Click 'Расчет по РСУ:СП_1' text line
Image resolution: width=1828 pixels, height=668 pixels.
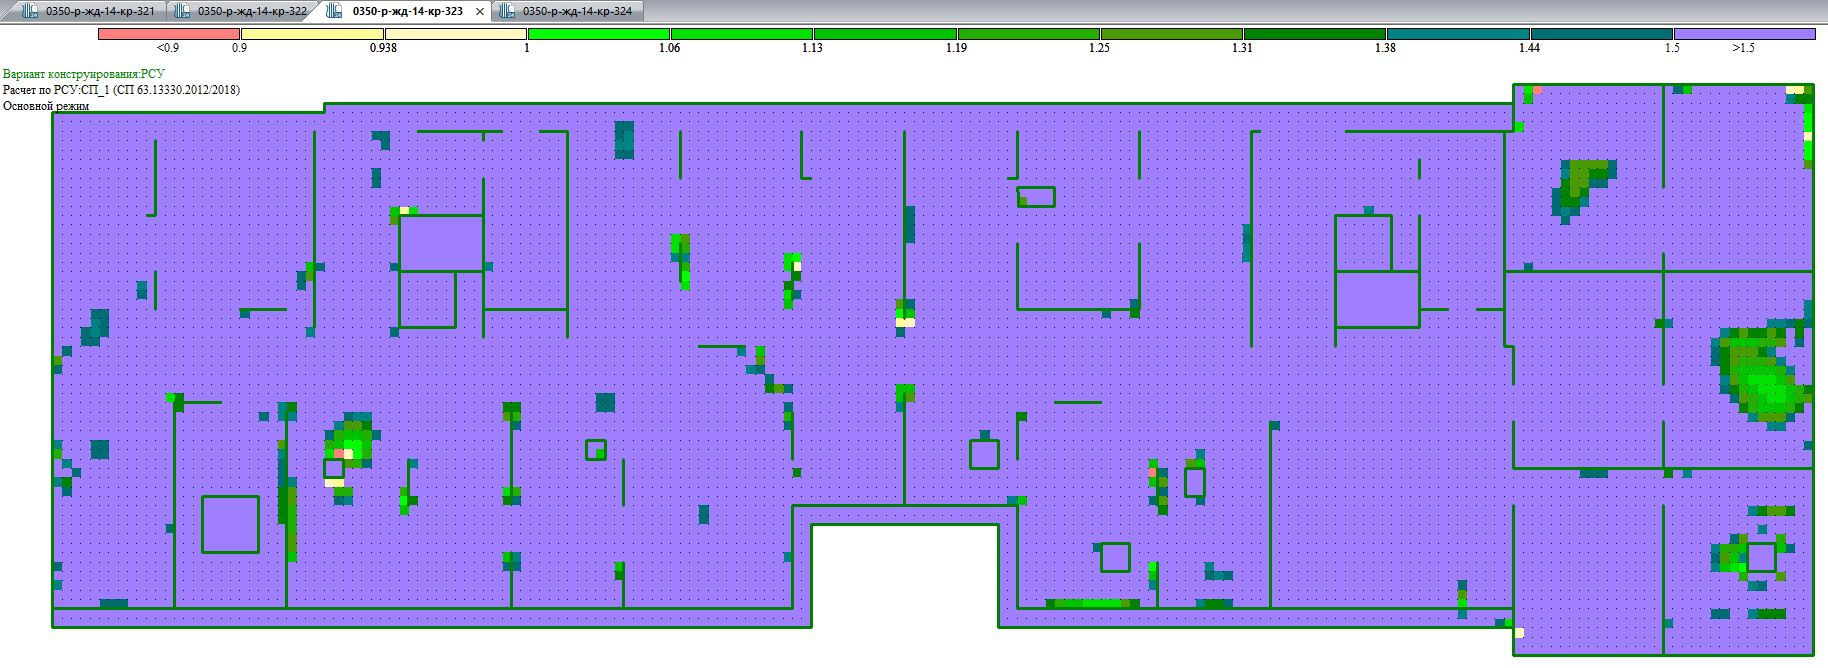(121, 90)
